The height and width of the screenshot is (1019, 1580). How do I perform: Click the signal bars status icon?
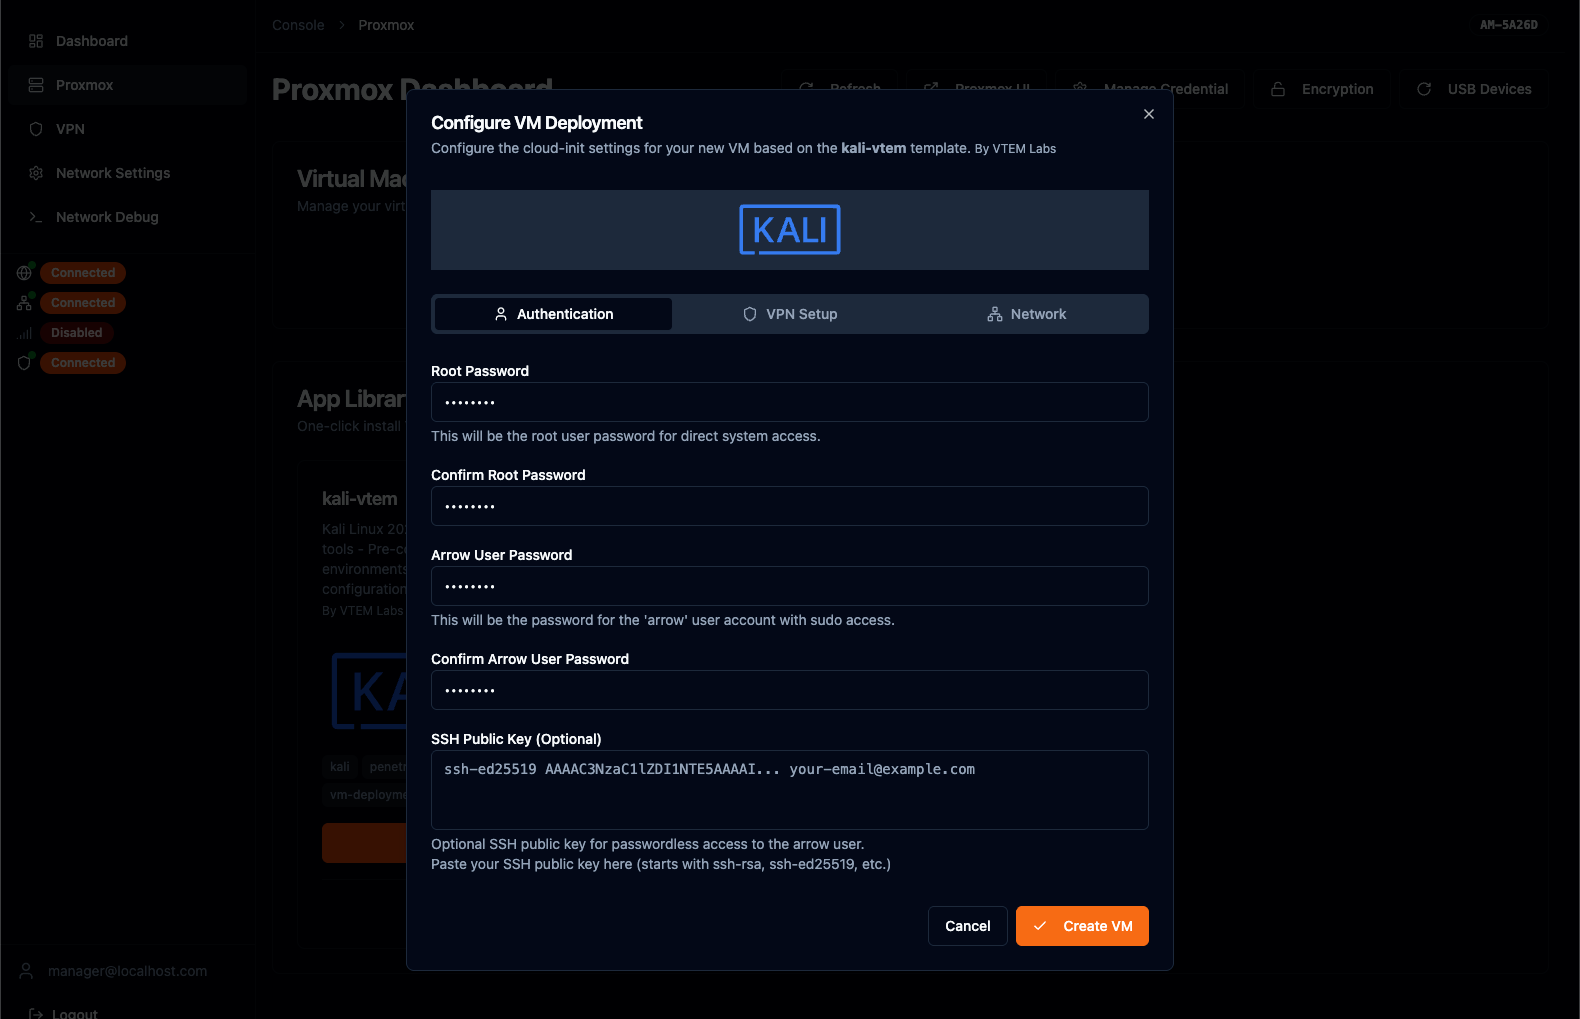pyautogui.click(x=24, y=333)
